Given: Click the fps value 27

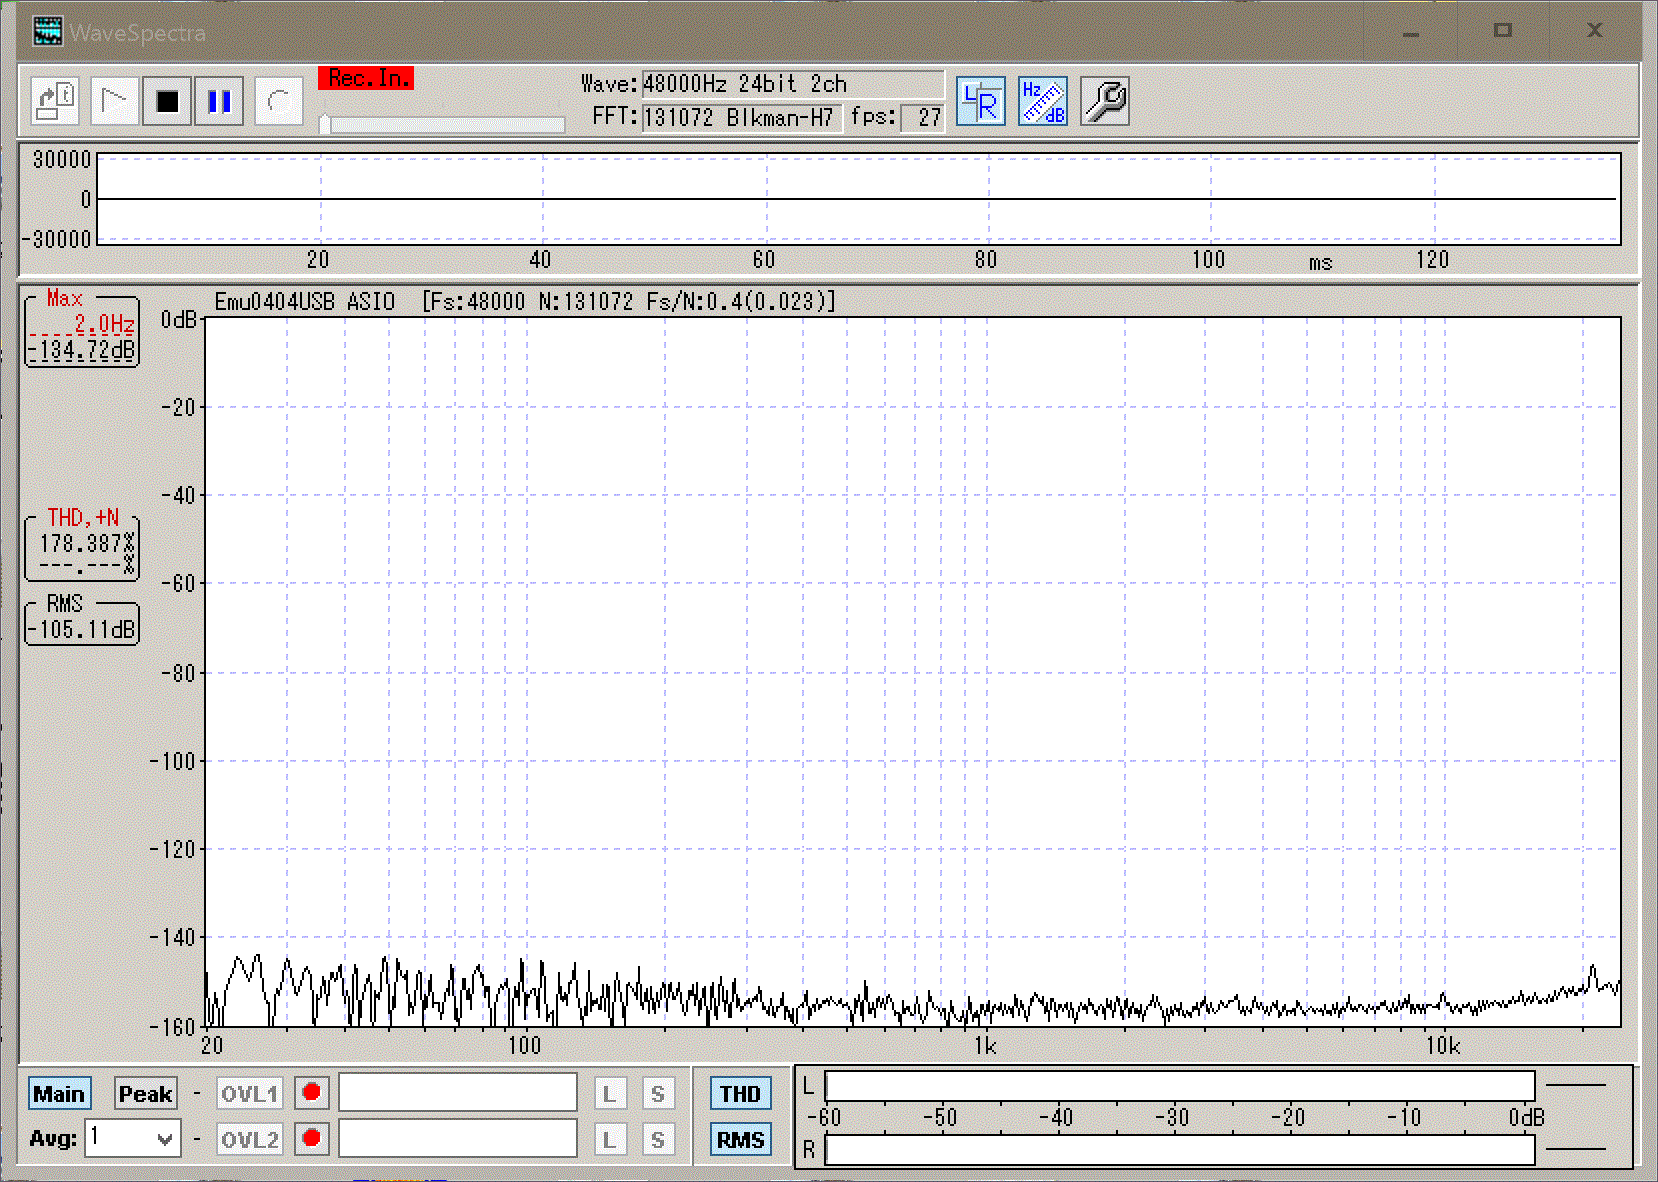Looking at the screenshot, I should (923, 117).
